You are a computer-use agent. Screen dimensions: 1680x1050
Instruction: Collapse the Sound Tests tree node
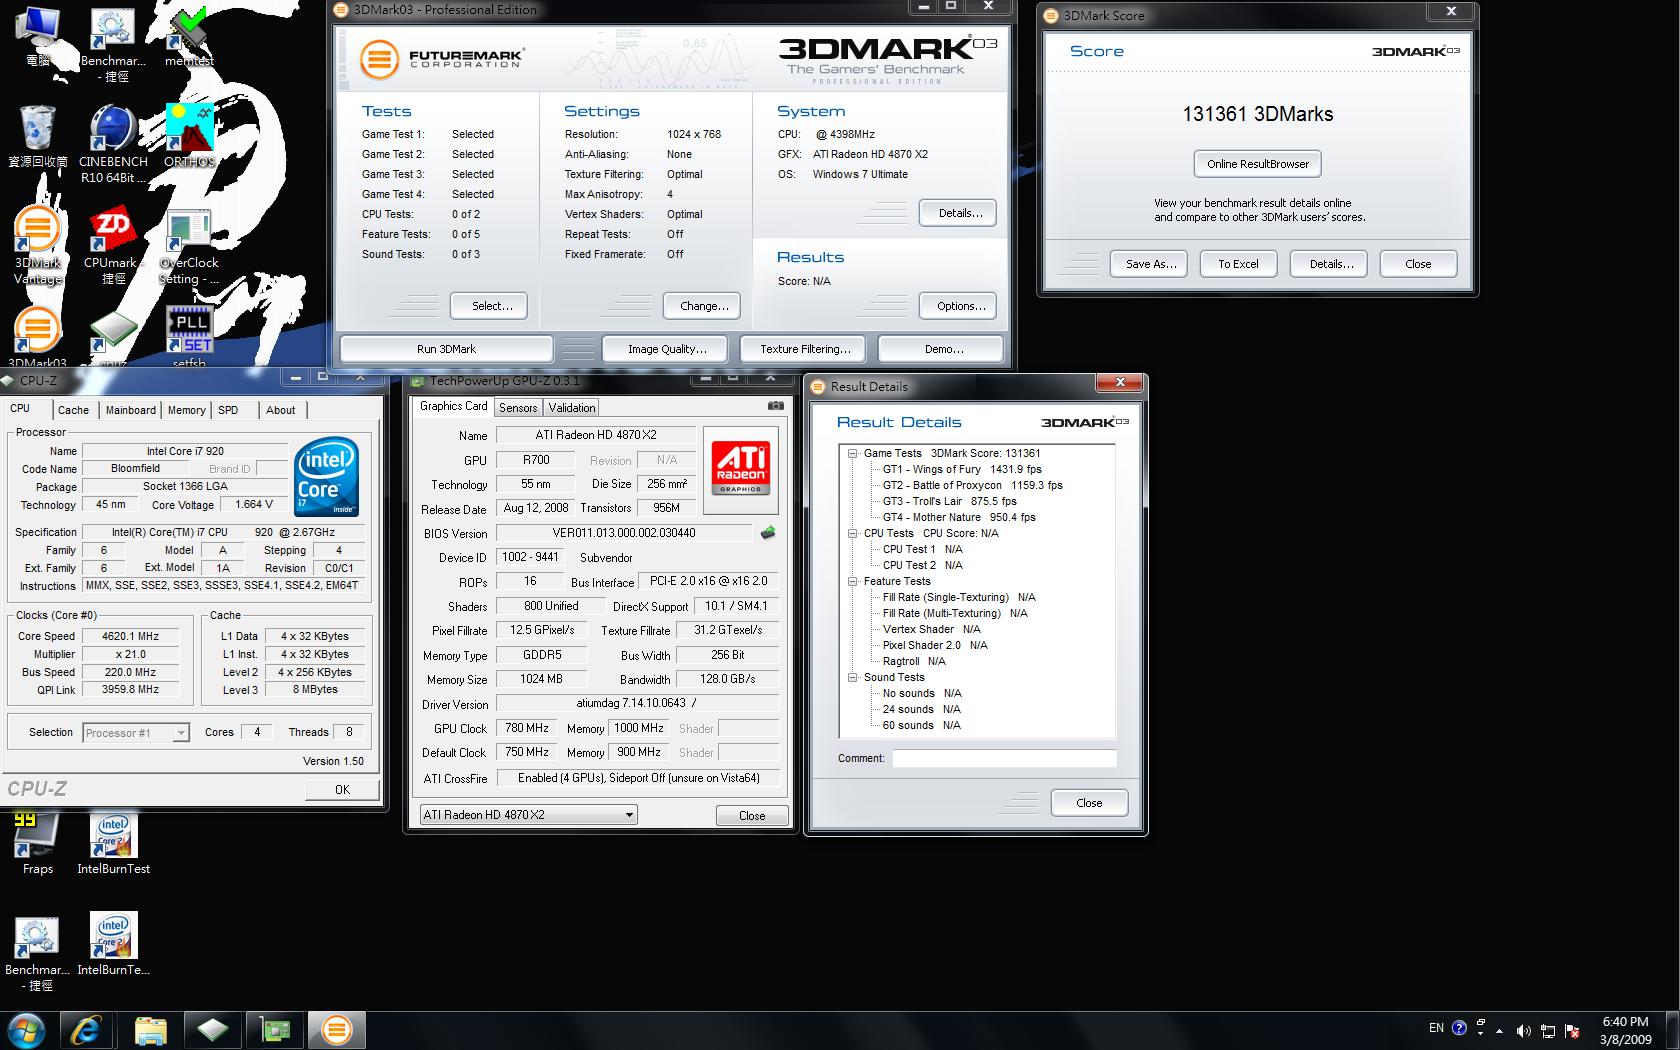(853, 678)
